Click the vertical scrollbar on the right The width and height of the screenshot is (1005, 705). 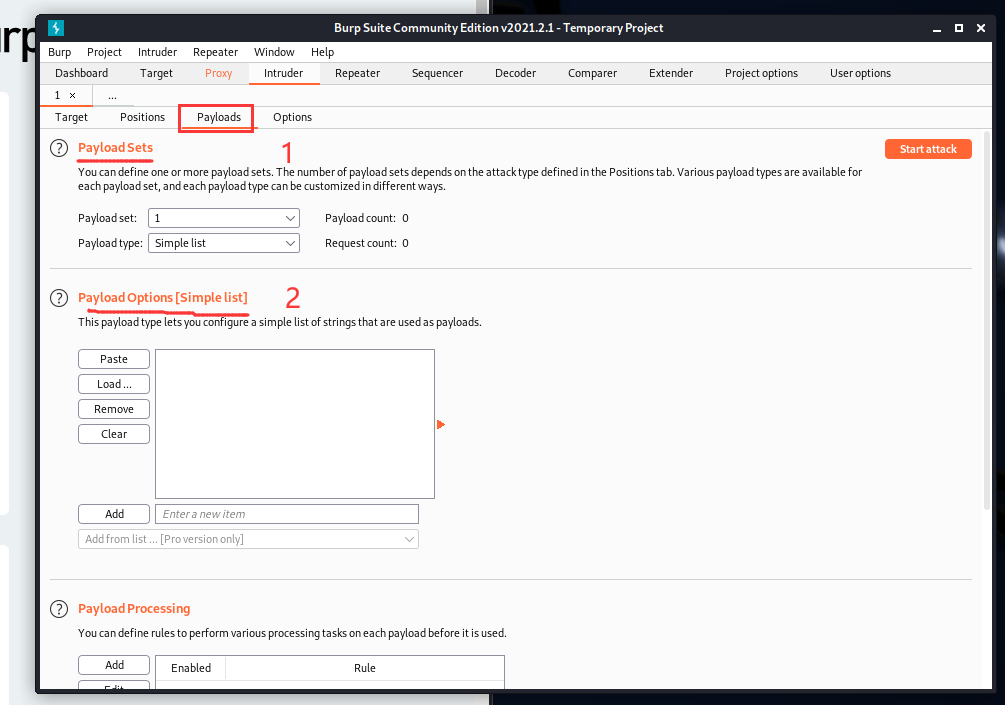tap(987, 320)
